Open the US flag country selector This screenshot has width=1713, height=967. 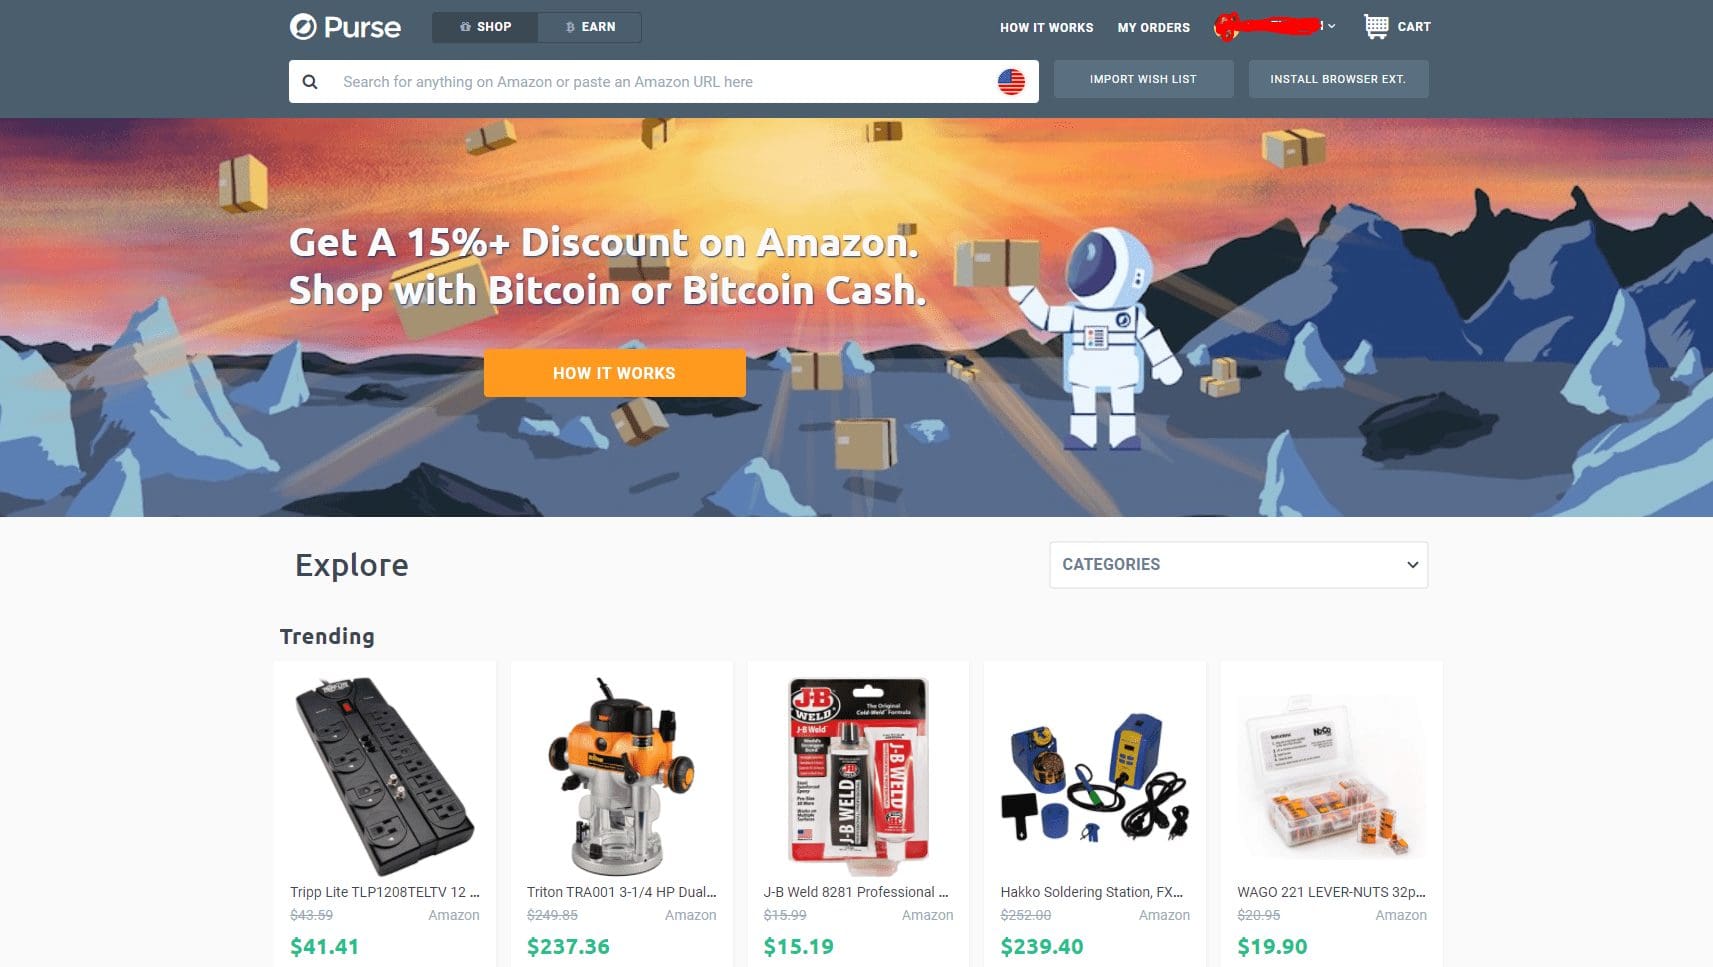pyautogui.click(x=1011, y=82)
